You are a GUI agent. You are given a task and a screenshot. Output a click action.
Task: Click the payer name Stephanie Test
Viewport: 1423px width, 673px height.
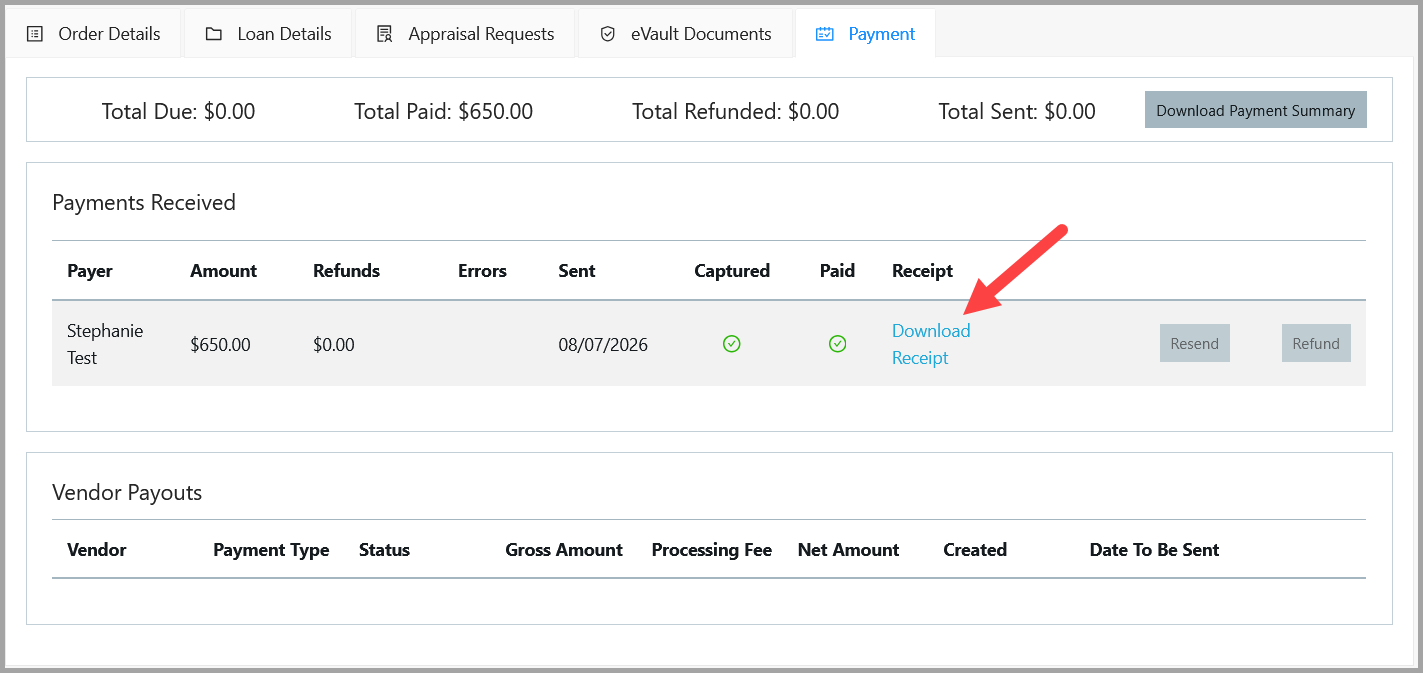click(105, 344)
